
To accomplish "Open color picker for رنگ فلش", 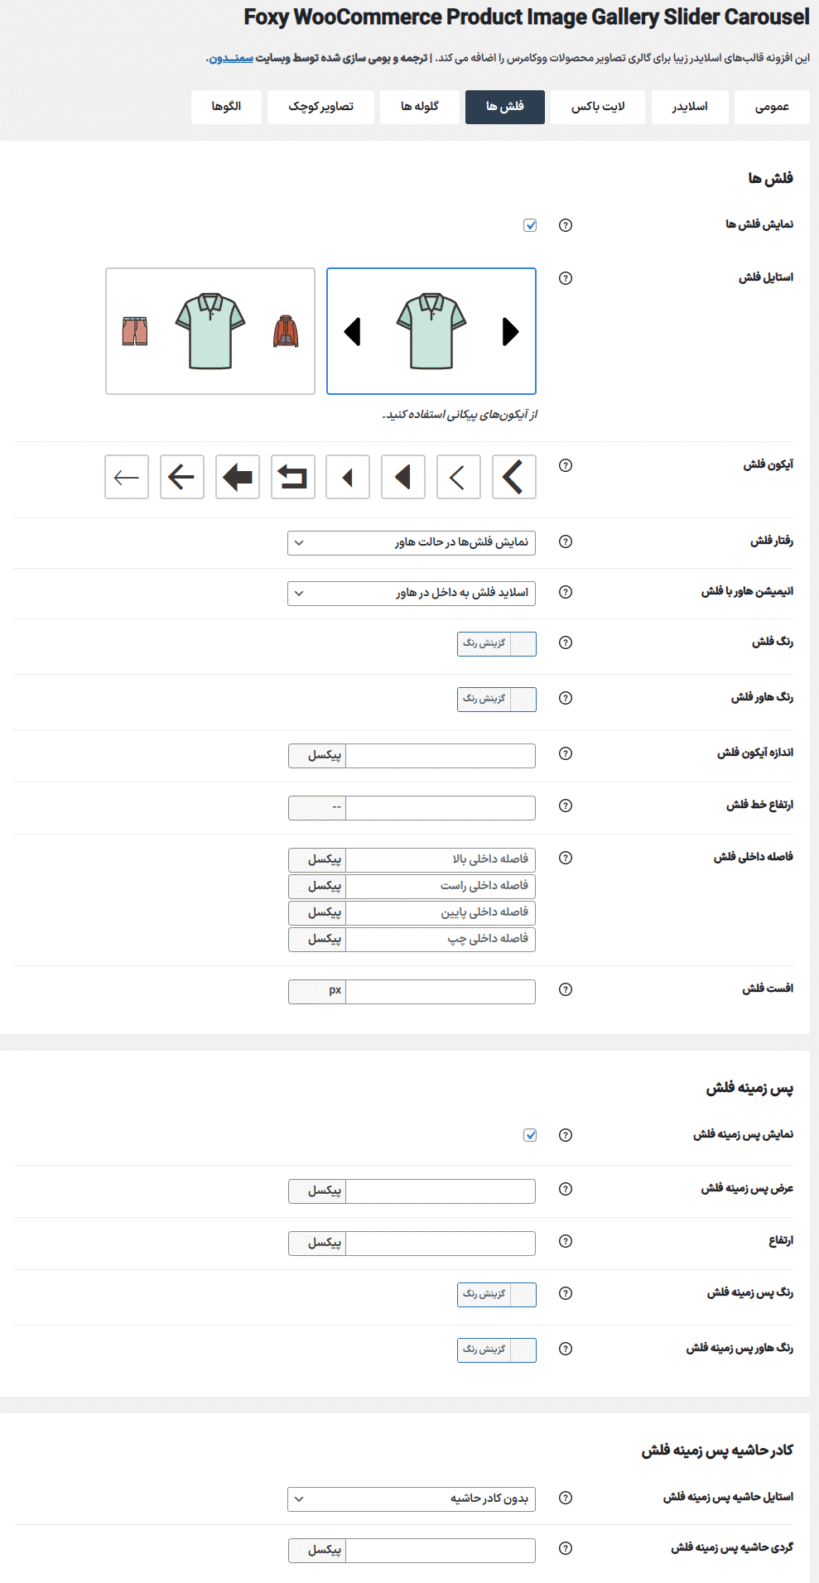I will (x=497, y=644).
